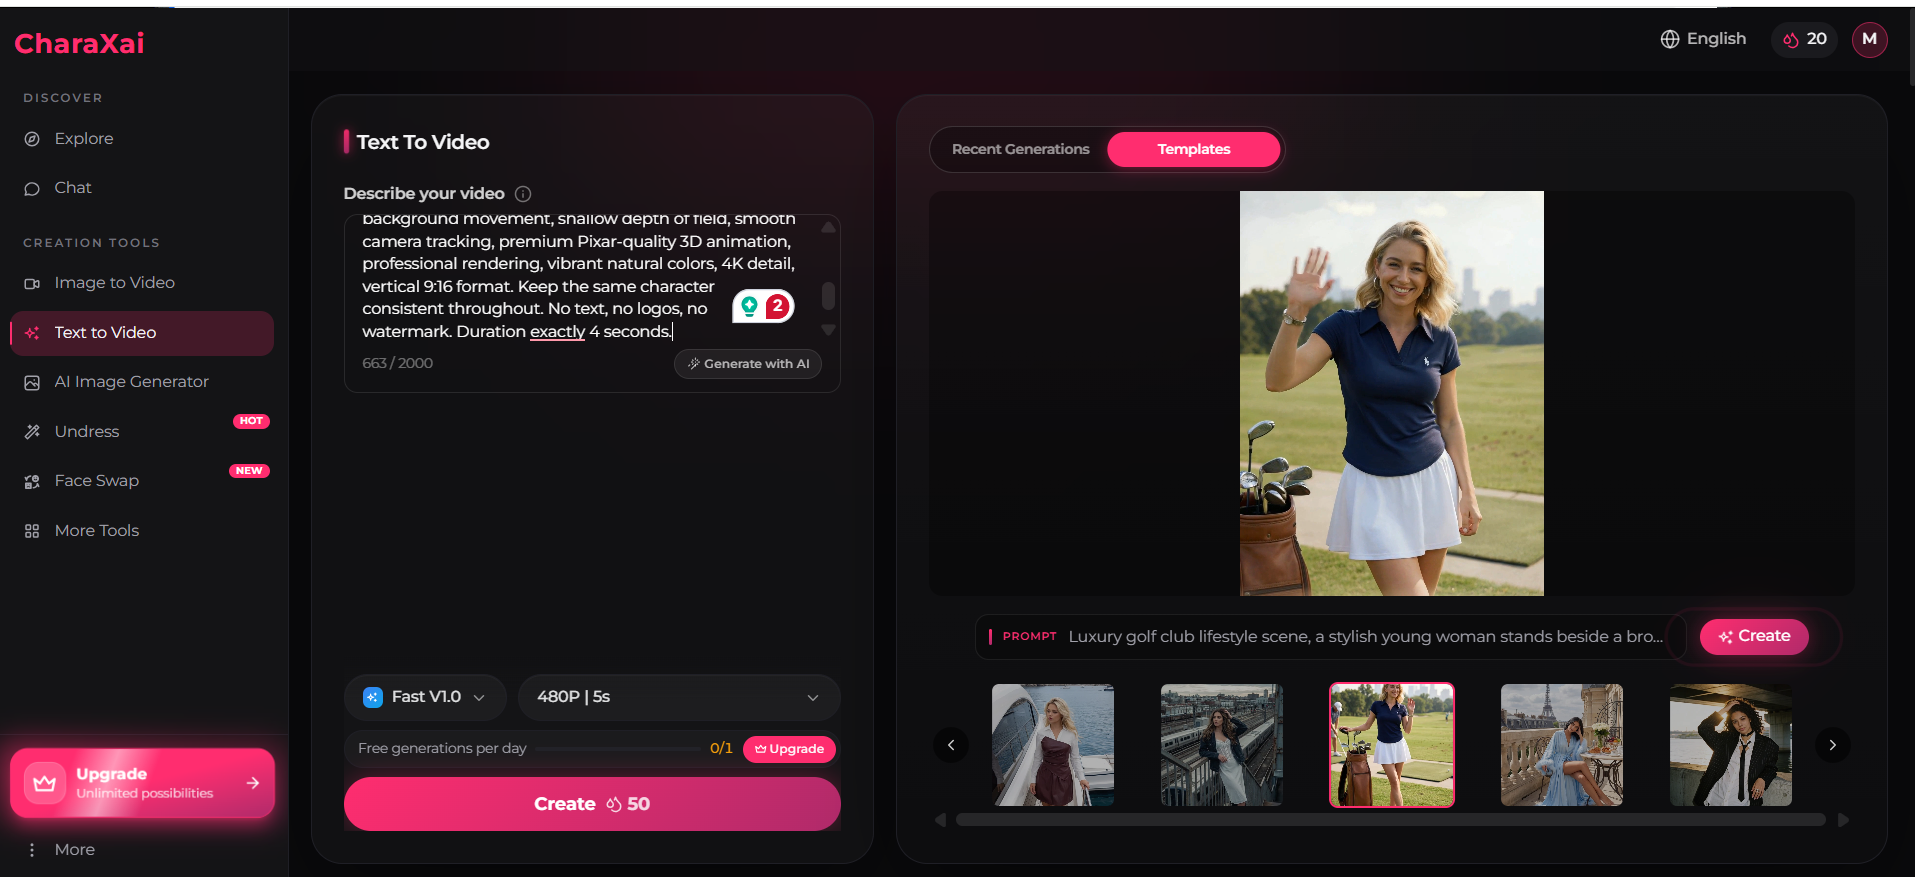Open the Explore page from the sidebar
The image size is (1915, 877).
tap(83, 139)
